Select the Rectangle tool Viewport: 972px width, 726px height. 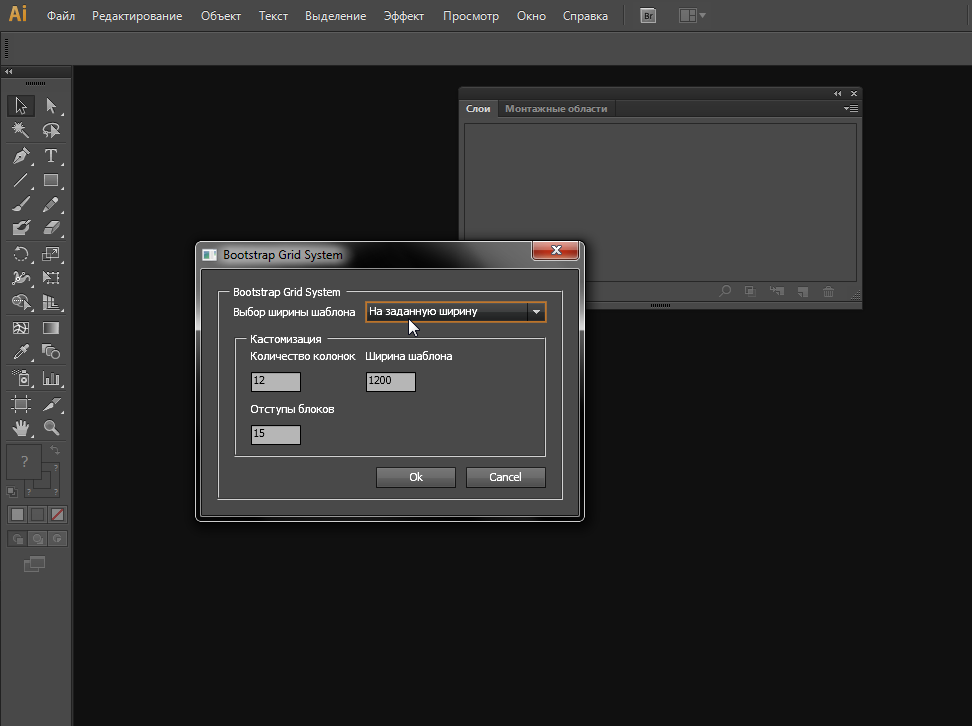[50, 181]
